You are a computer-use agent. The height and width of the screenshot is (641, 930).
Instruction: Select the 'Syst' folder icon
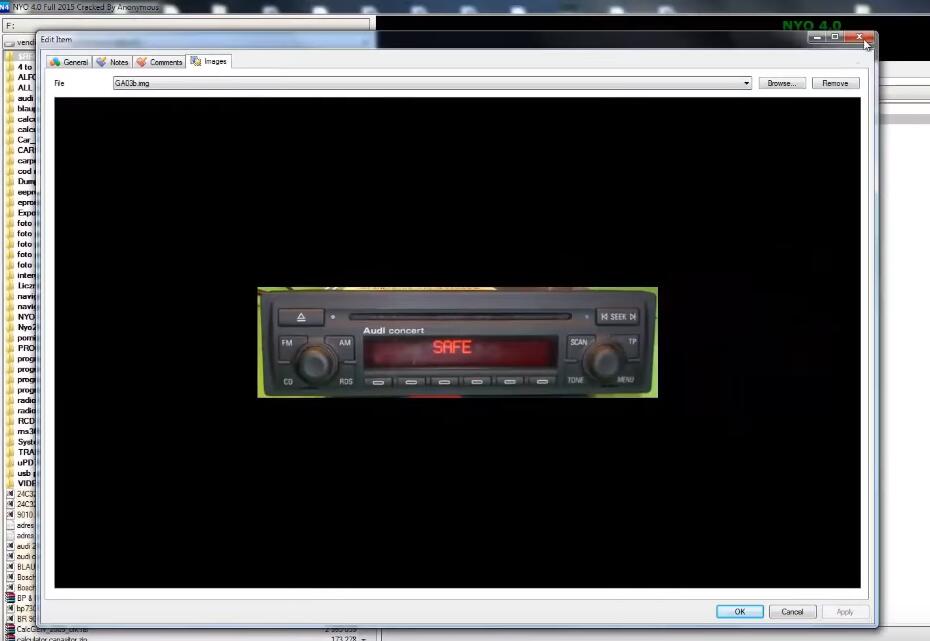click(x=10, y=442)
